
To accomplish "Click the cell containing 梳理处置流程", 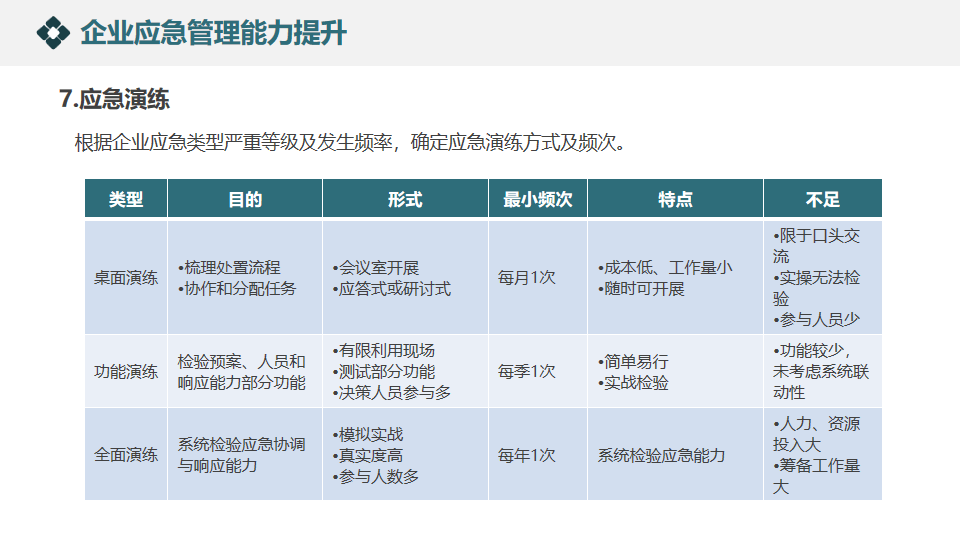I will (x=245, y=277).
